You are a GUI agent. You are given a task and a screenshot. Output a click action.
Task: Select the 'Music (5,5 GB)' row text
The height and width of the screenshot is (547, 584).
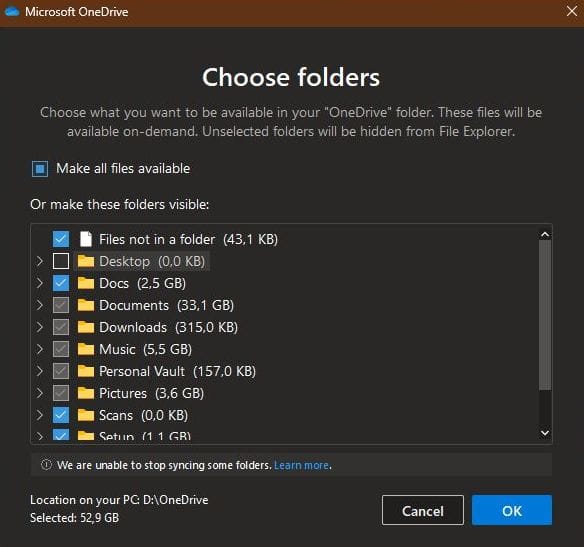point(145,349)
